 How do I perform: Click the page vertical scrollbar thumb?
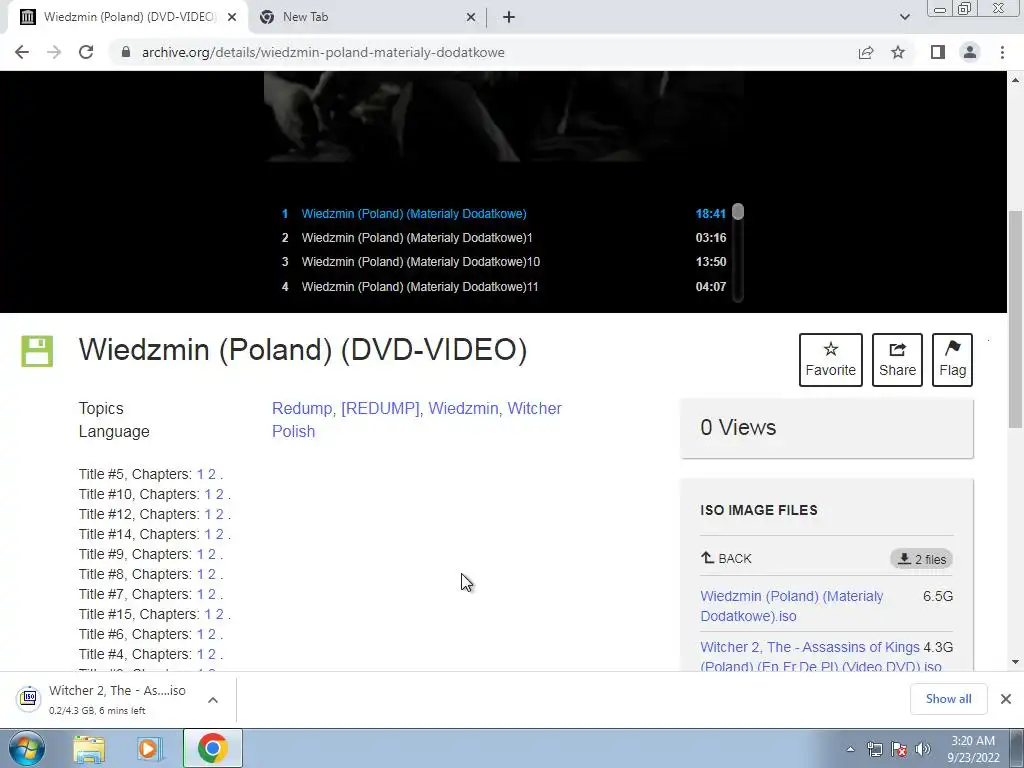coord(1015,320)
